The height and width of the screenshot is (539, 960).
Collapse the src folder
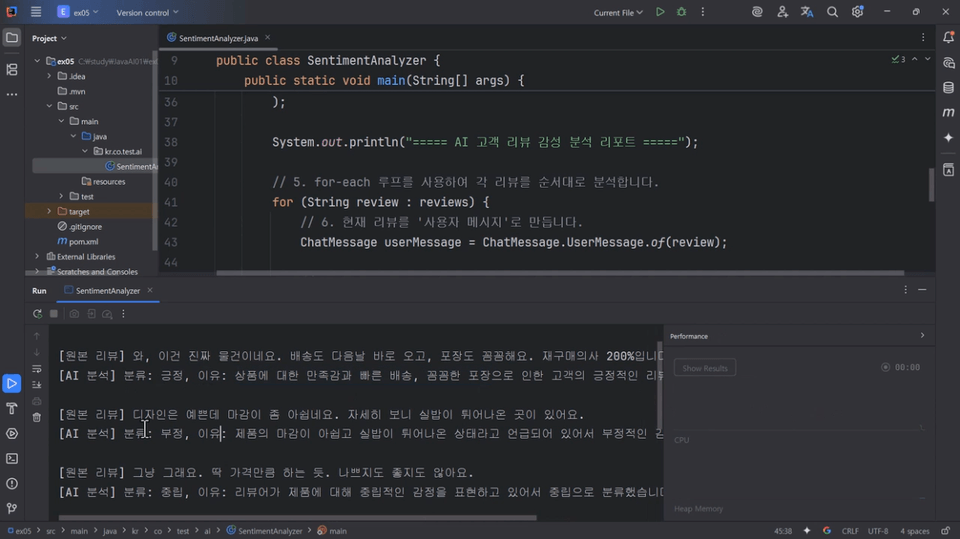click(x=49, y=106)
